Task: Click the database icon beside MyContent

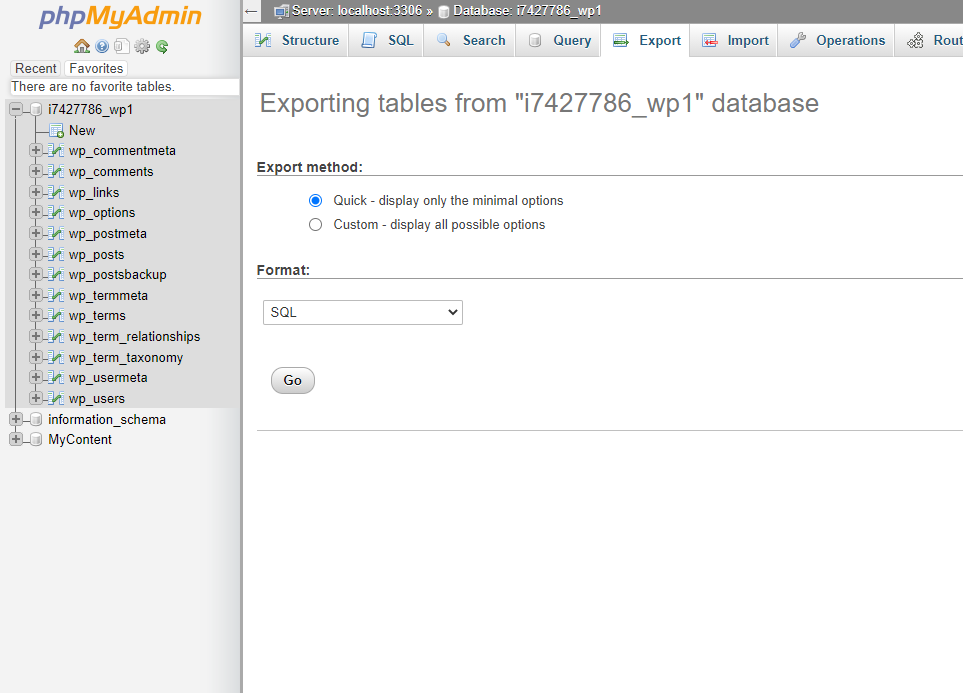Action: click(x=36, y=440)
